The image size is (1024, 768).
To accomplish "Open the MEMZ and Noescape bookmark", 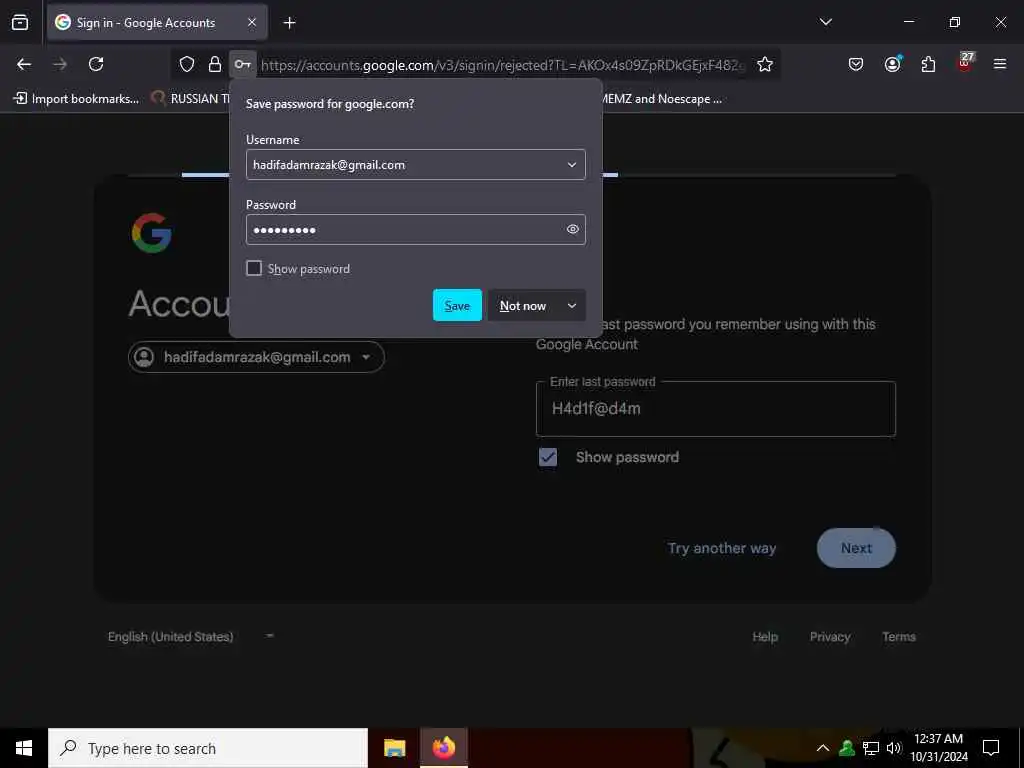I will pyautogui.click(x=662, y=99).
